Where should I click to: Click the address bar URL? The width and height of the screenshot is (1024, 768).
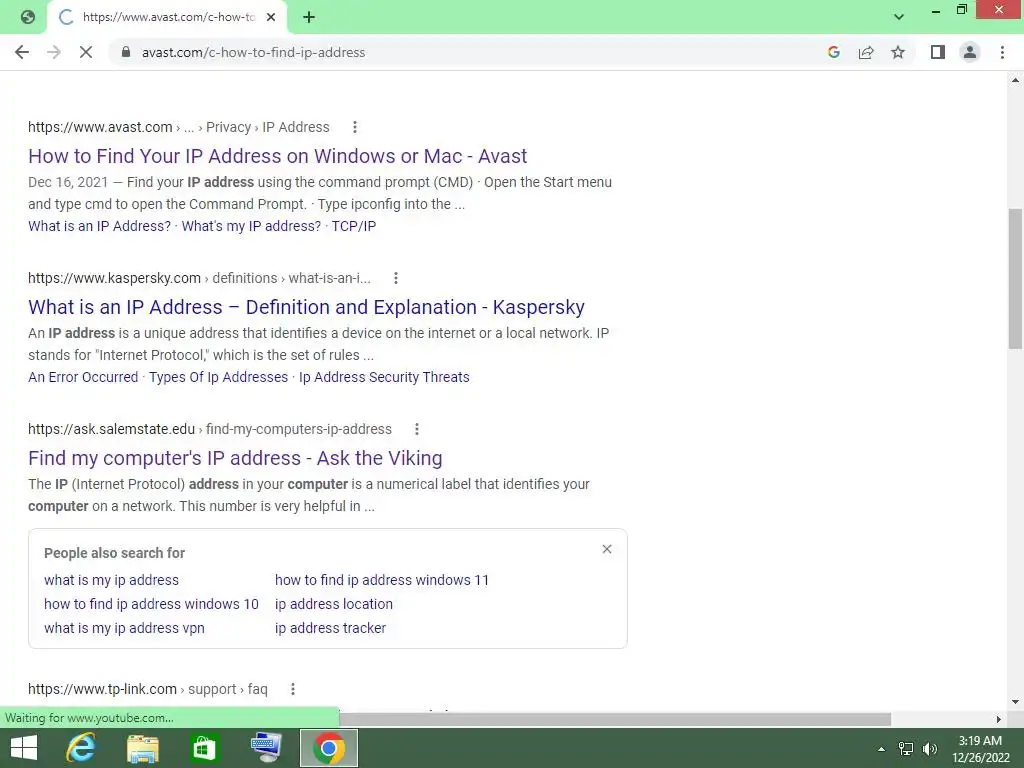pyautogui.click(x=253, y=52)
